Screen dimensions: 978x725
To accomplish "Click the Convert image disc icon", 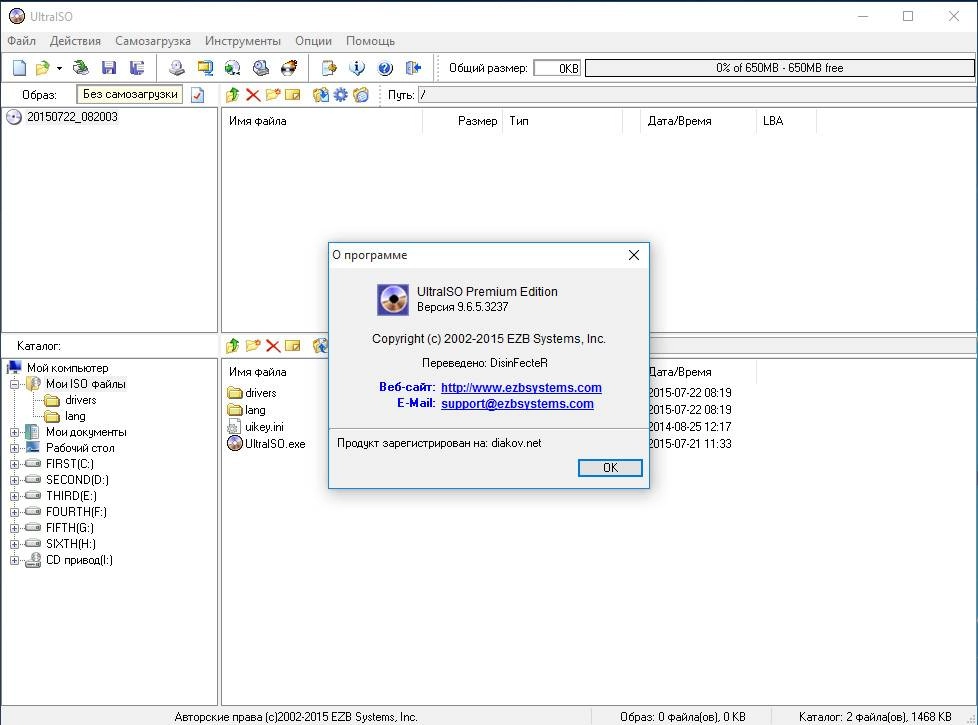I will 232,67.
